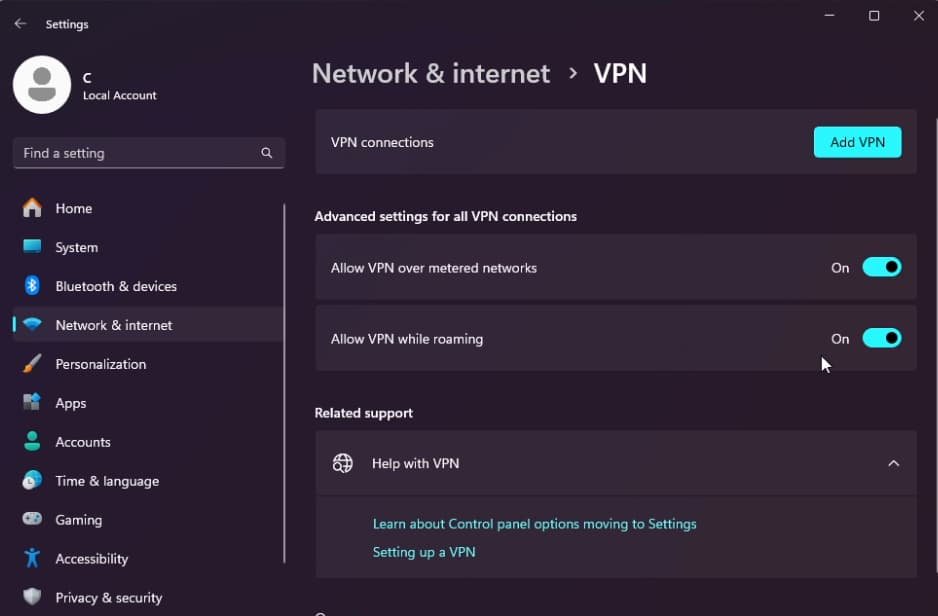
Task: Click the Gaming controller icon
Action: (32, 520)
